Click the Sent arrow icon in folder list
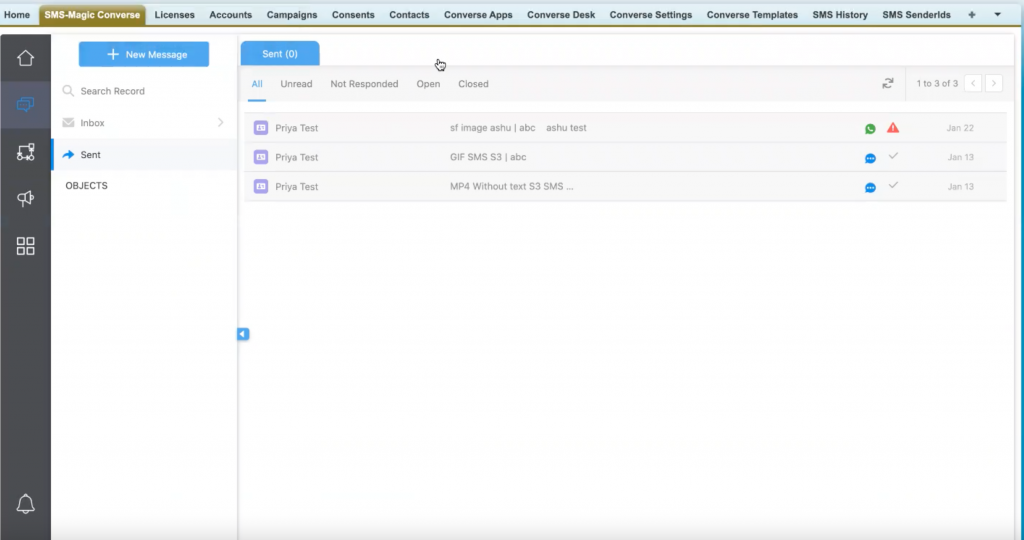This screenshot has height=540, width=1024. tap(68, 155)
